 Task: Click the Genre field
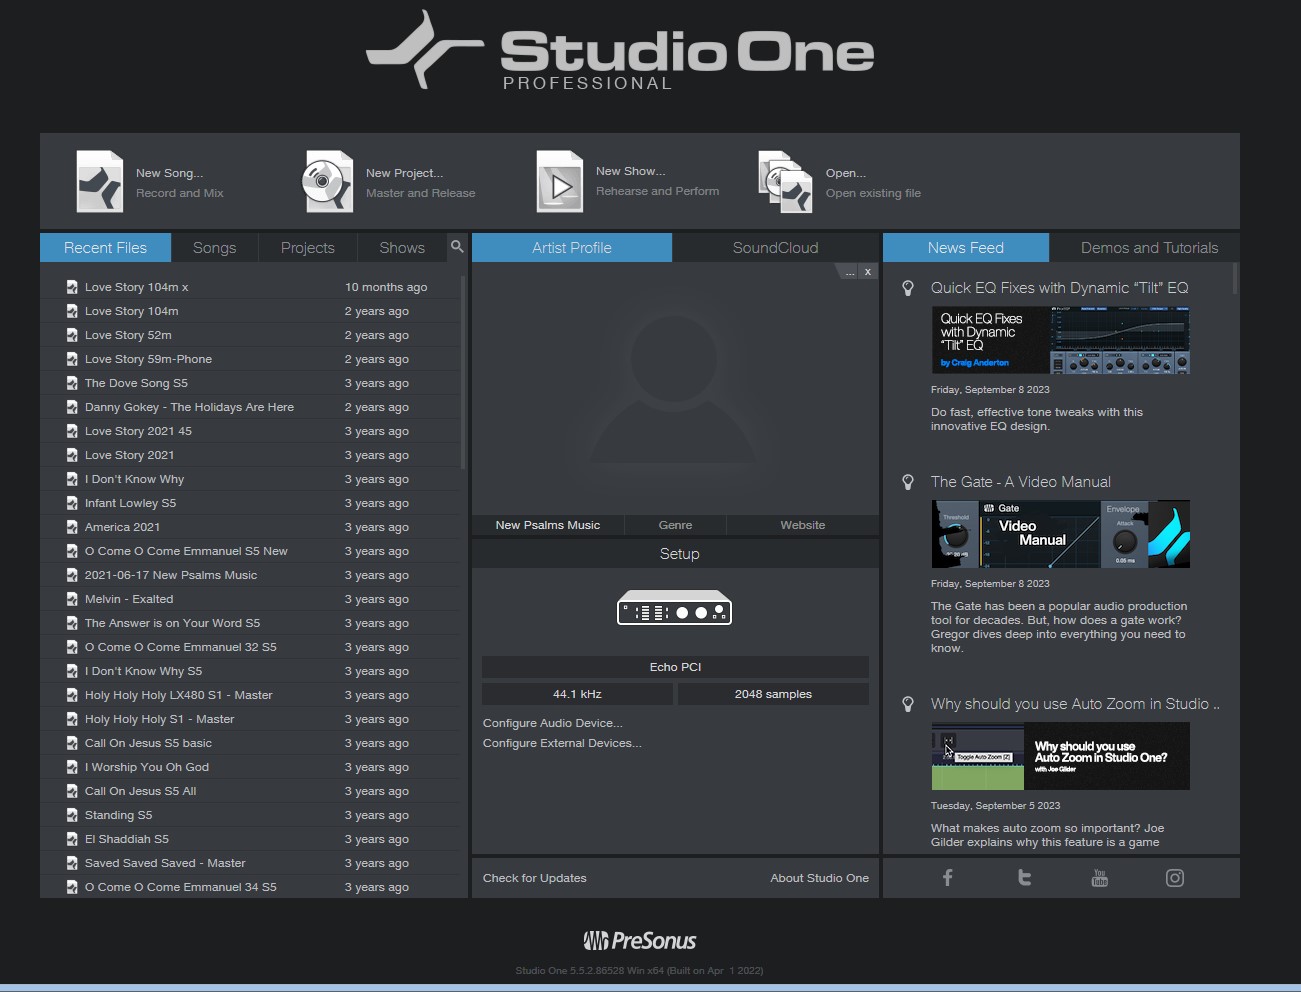(x=675, y=525)
